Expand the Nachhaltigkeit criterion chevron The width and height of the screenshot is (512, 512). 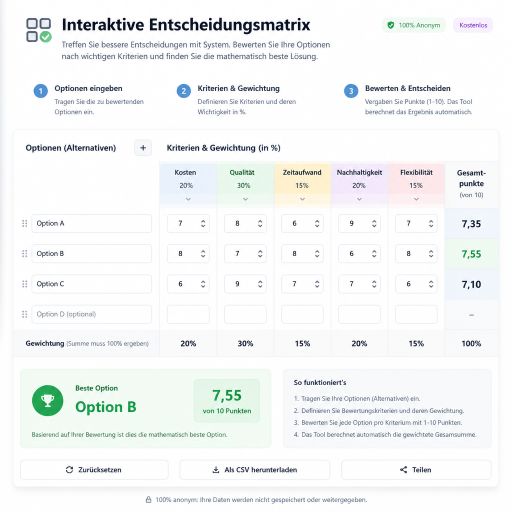click(359, 199)
